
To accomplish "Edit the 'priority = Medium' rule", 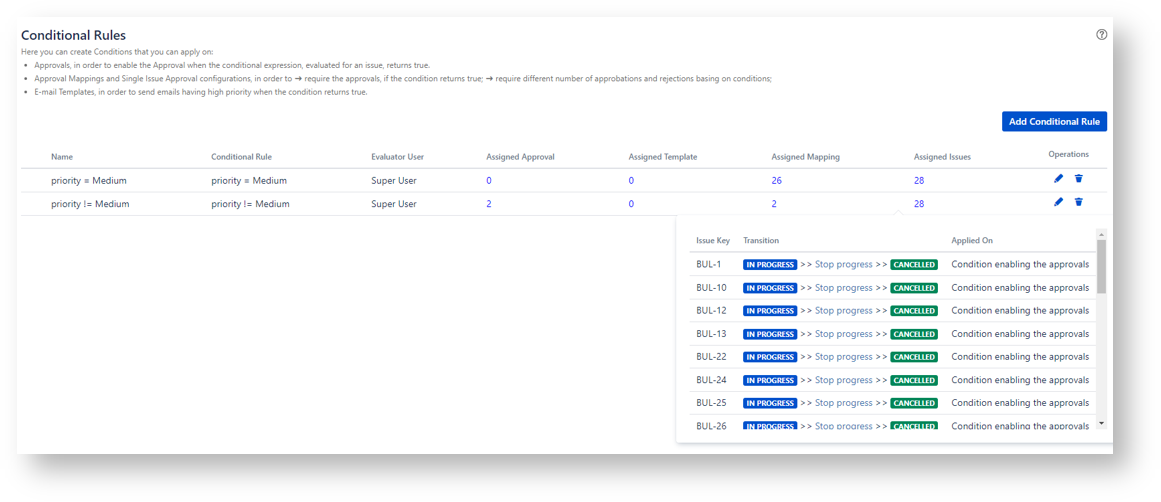I will coord(1058,179).
